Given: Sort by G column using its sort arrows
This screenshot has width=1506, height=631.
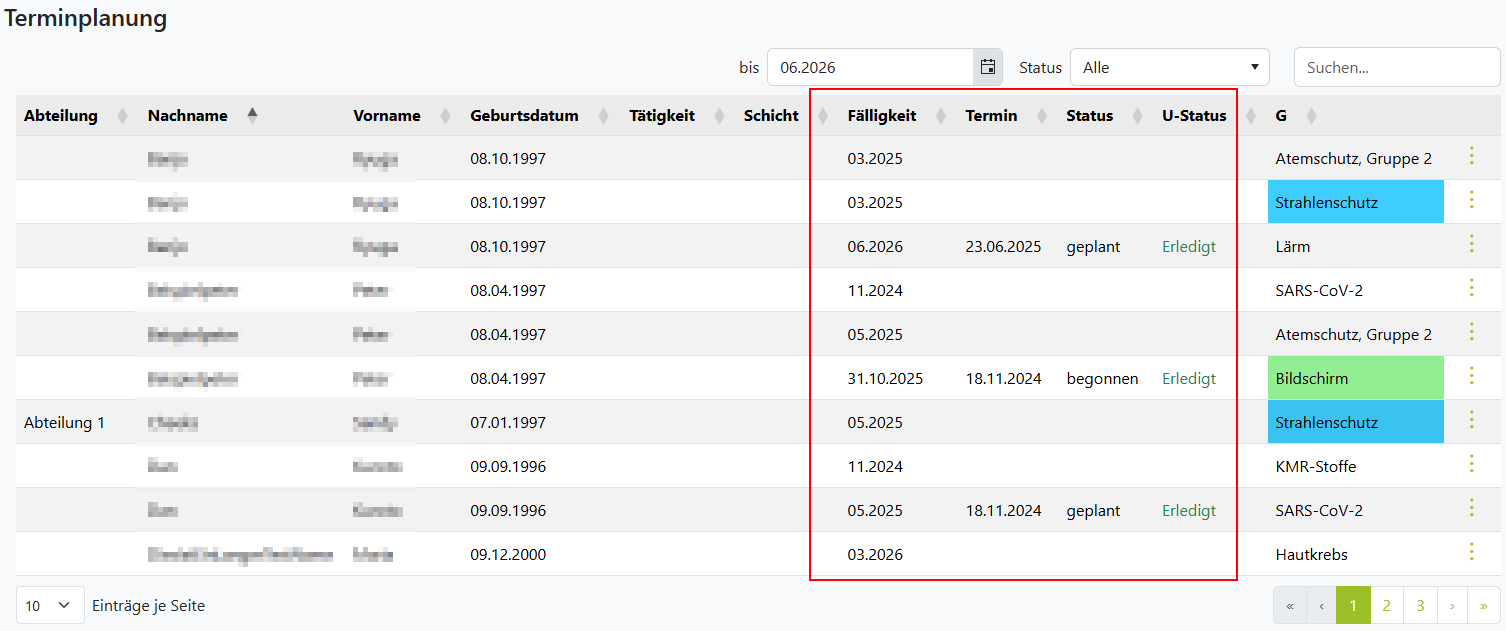Looking at the screenshot, I should tap(1311, 116).
